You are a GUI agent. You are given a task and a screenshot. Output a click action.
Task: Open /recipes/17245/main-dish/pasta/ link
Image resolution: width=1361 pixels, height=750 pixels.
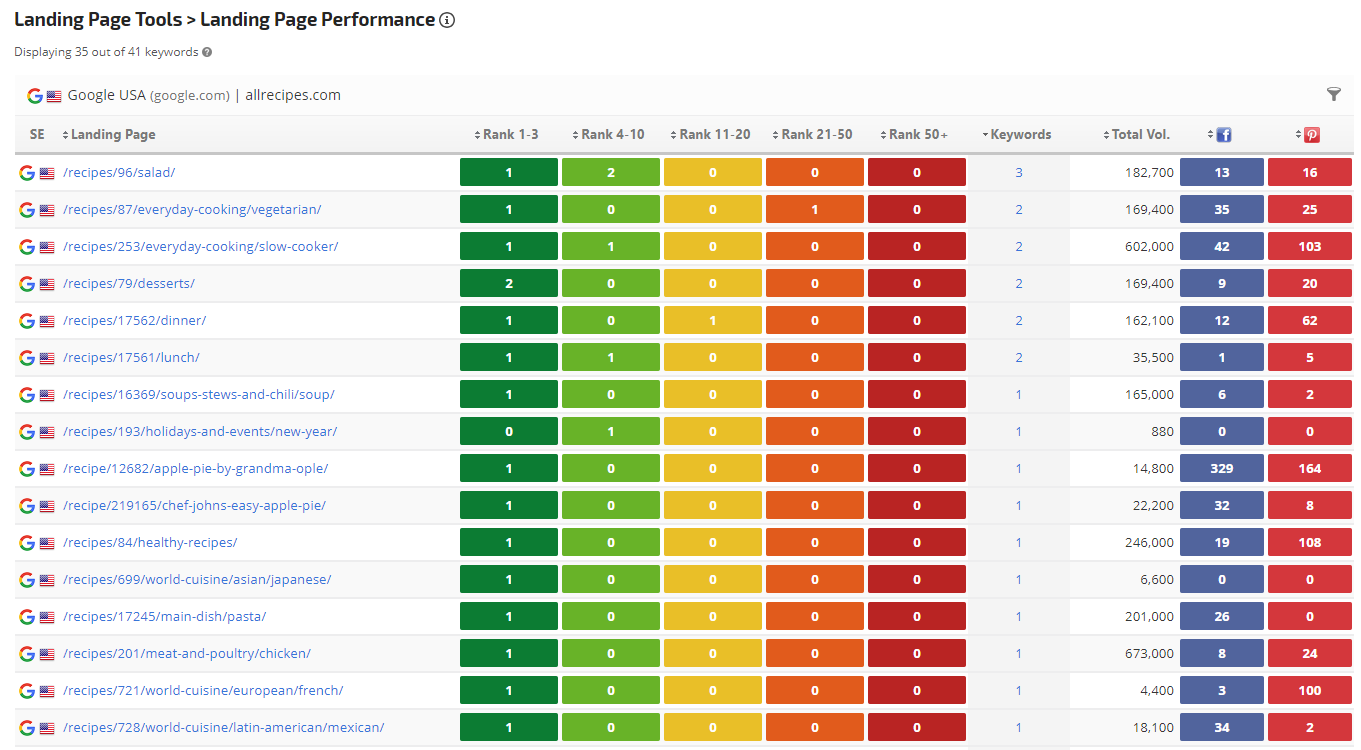point(164,617)
